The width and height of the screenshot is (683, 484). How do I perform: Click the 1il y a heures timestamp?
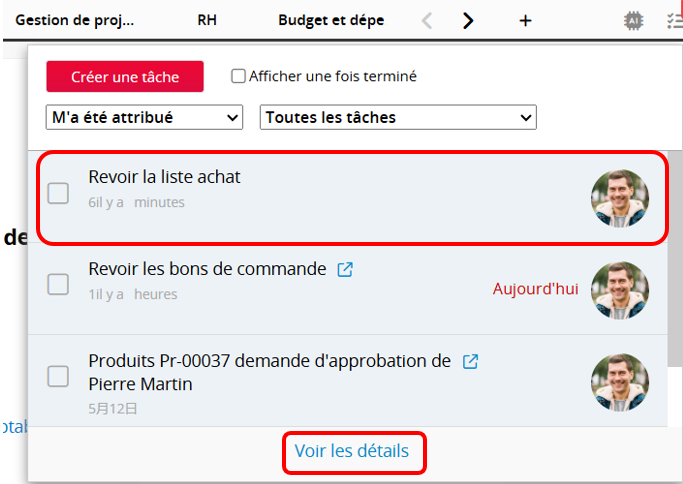click(x=133, y=294)
